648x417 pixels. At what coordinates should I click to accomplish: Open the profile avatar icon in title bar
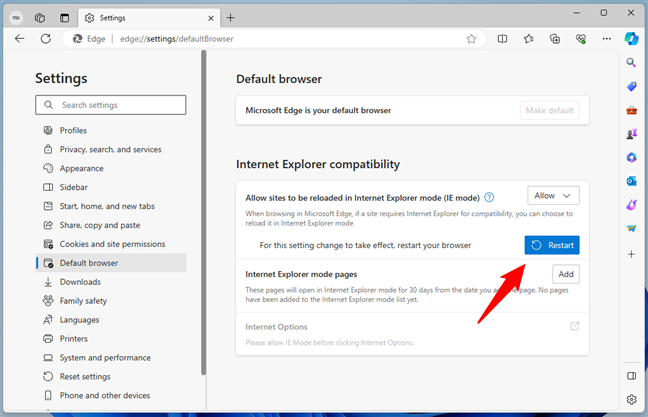click(16, 18)
